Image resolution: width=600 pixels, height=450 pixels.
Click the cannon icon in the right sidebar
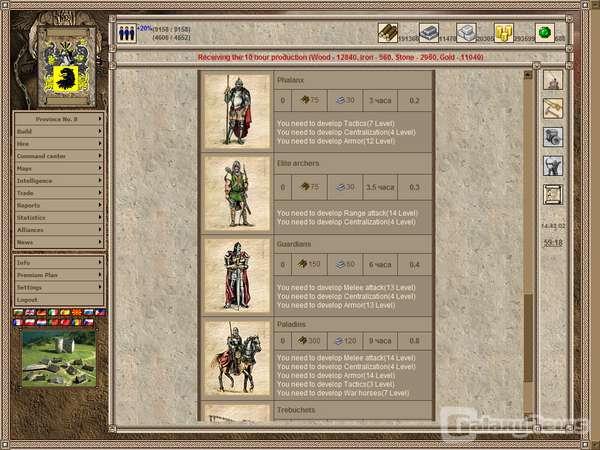point(553,137)
